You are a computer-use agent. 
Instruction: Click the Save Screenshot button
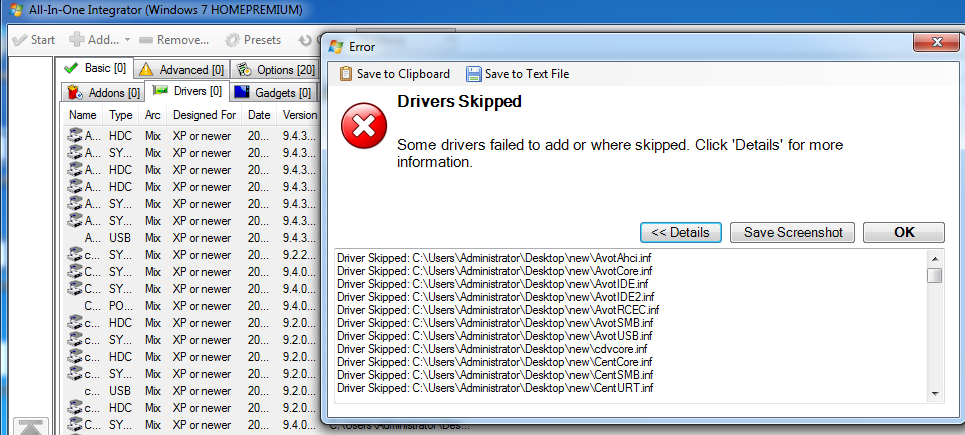pyautogui.click(x=793, y=232)
